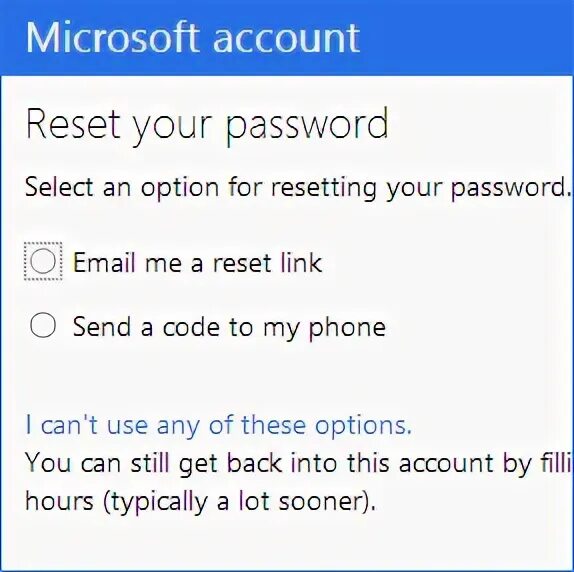Click the "Email me a reset link" label text
The height and width of the screenshot is (572, 574).
197,262
